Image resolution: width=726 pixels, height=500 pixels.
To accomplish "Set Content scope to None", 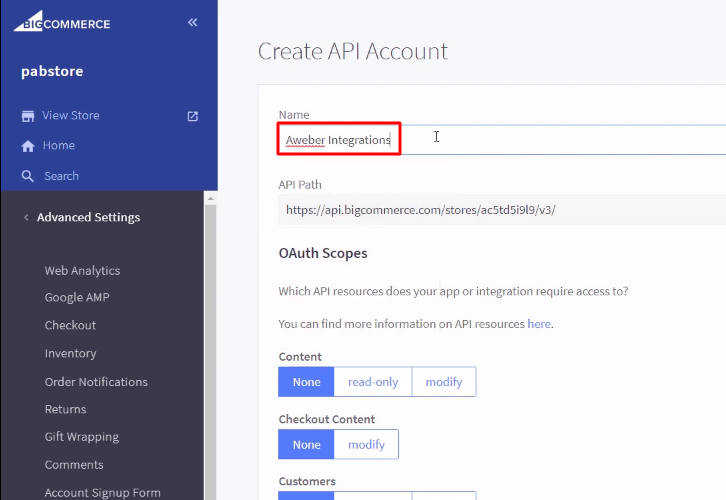I will 306,382.
